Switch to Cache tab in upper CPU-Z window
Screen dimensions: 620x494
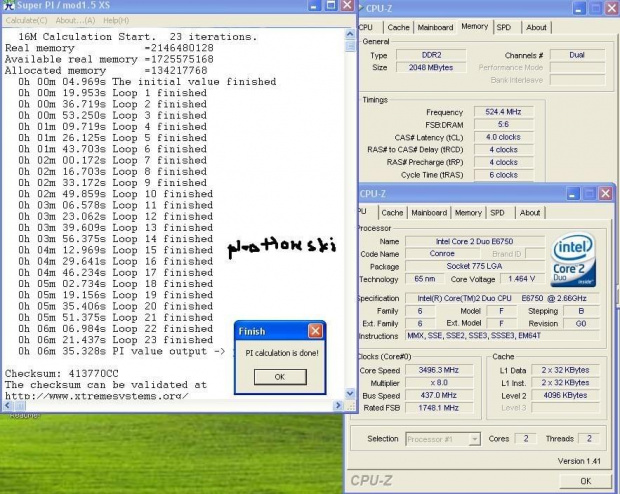coord(398,27)
